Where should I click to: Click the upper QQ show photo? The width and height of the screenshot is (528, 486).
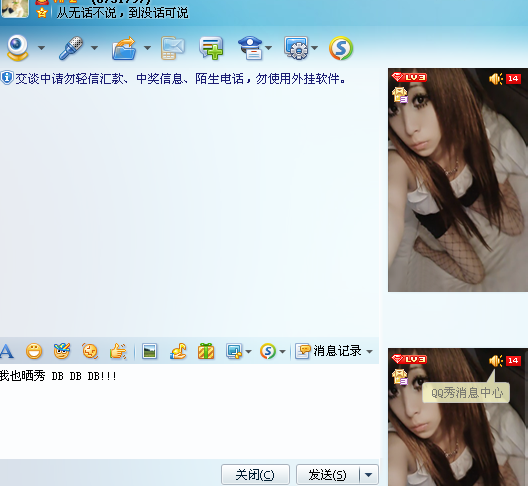tap(458, 180)
